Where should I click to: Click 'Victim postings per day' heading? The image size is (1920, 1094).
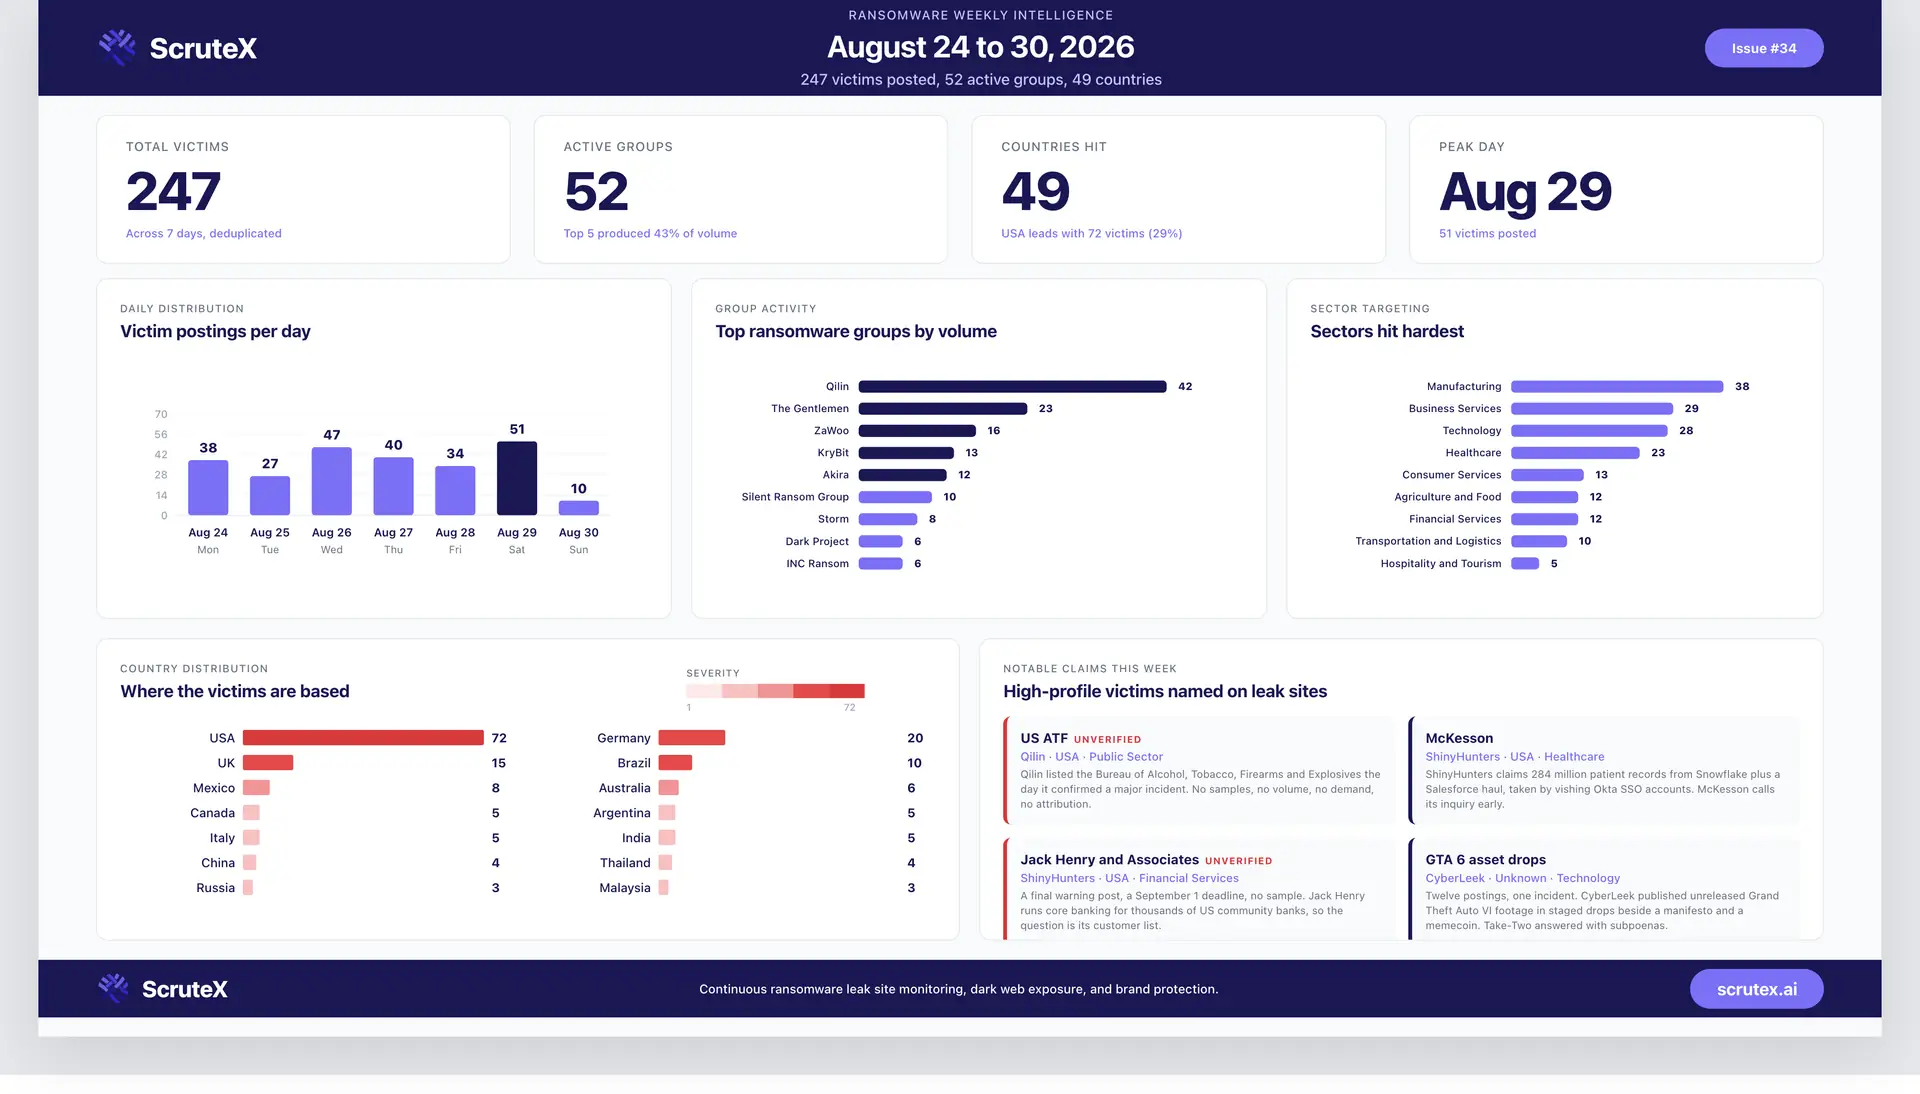tap(215, 331)
